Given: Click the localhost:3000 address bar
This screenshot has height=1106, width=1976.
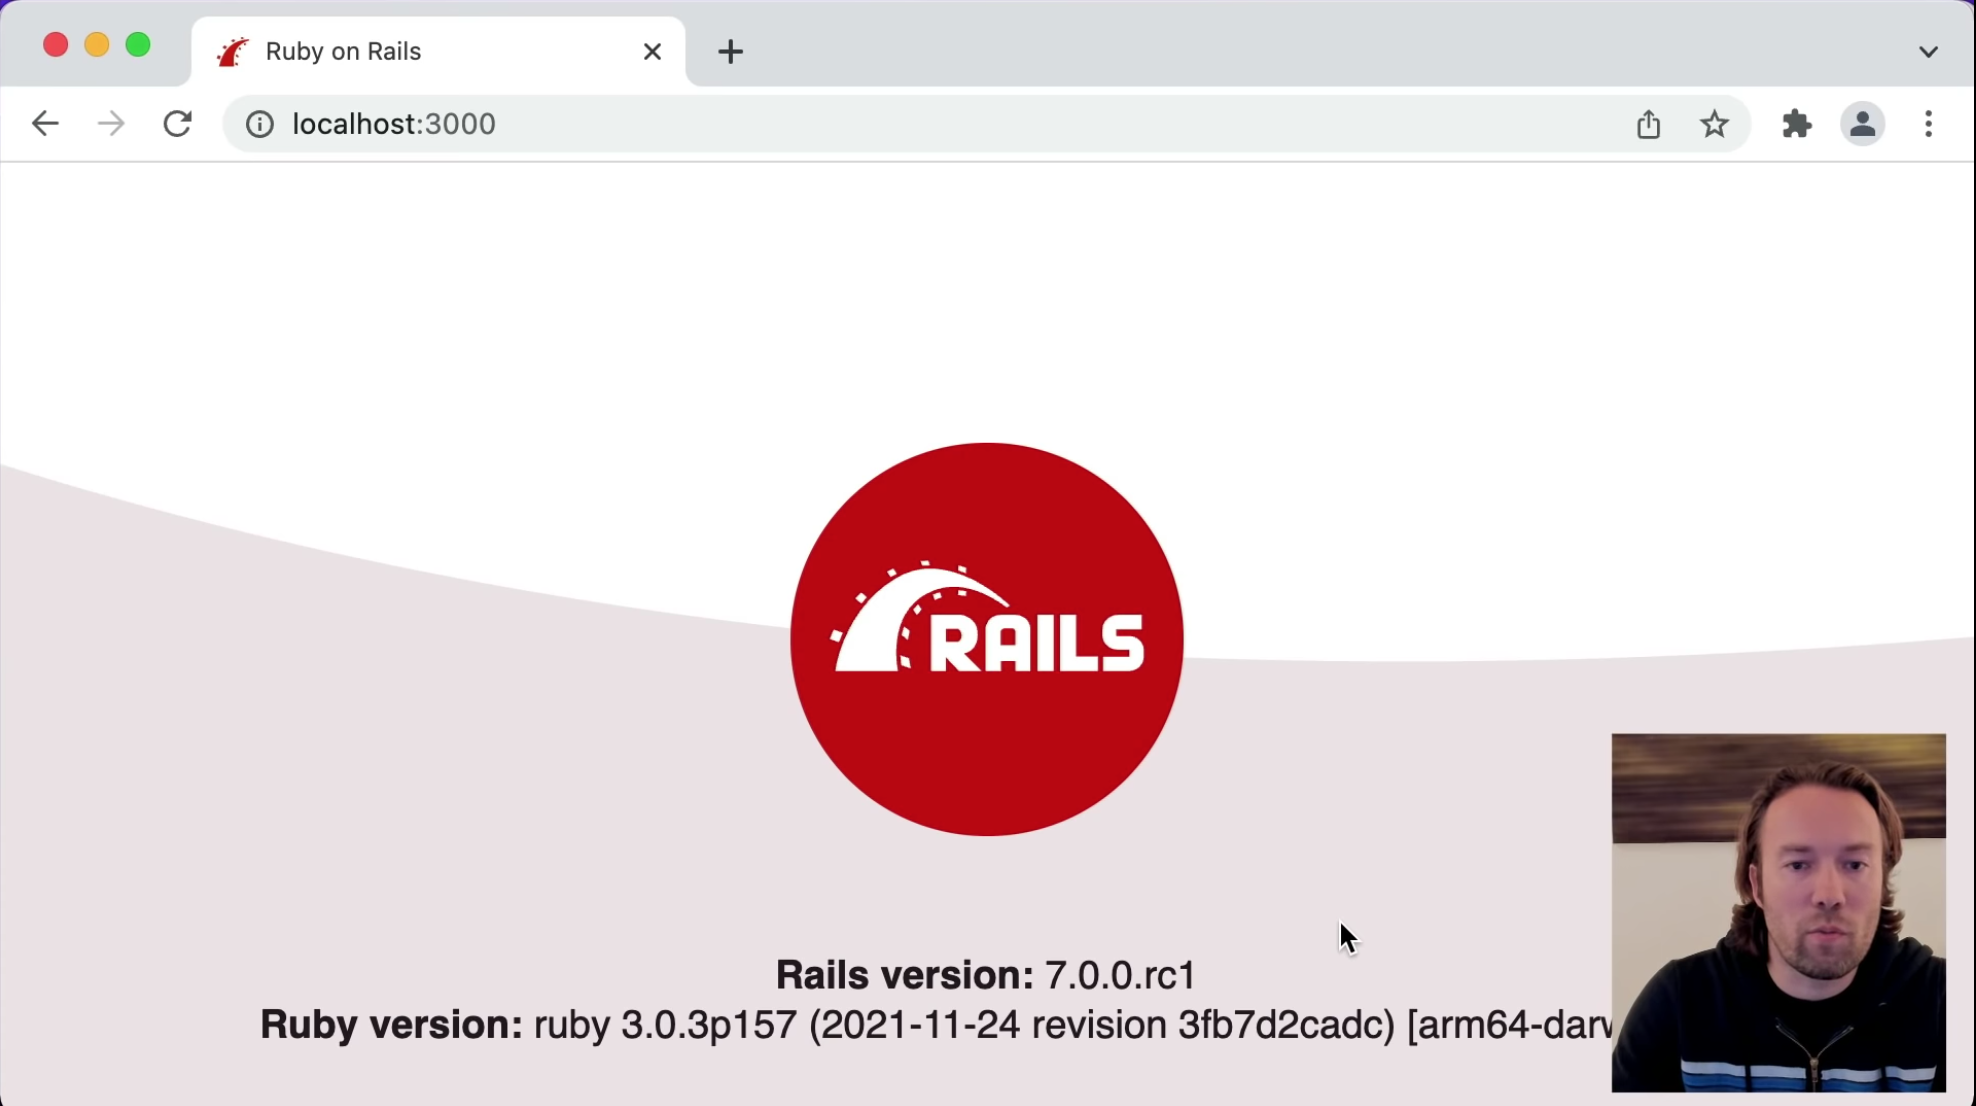Looking at the screenshot, I should 394,123.
